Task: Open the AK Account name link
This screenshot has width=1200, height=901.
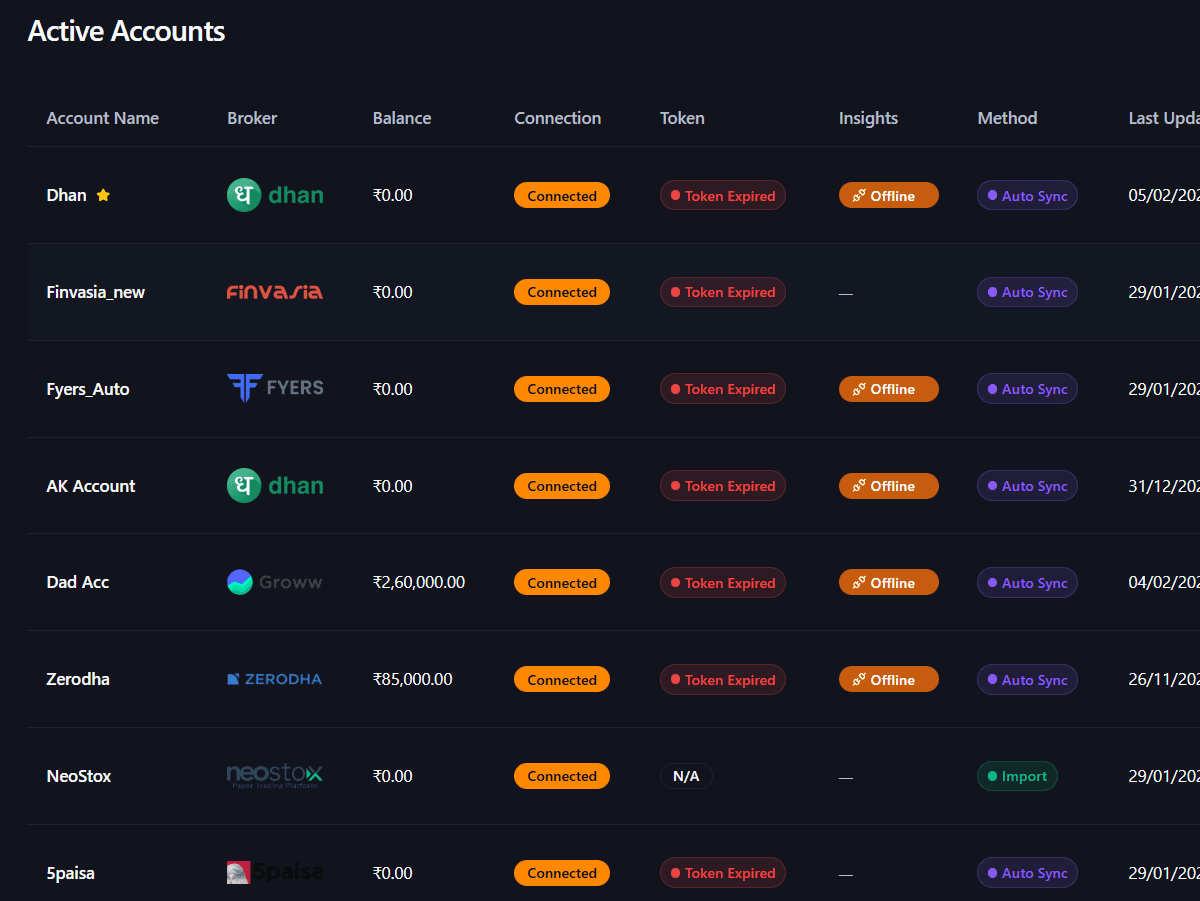Action: coord(90,485)
